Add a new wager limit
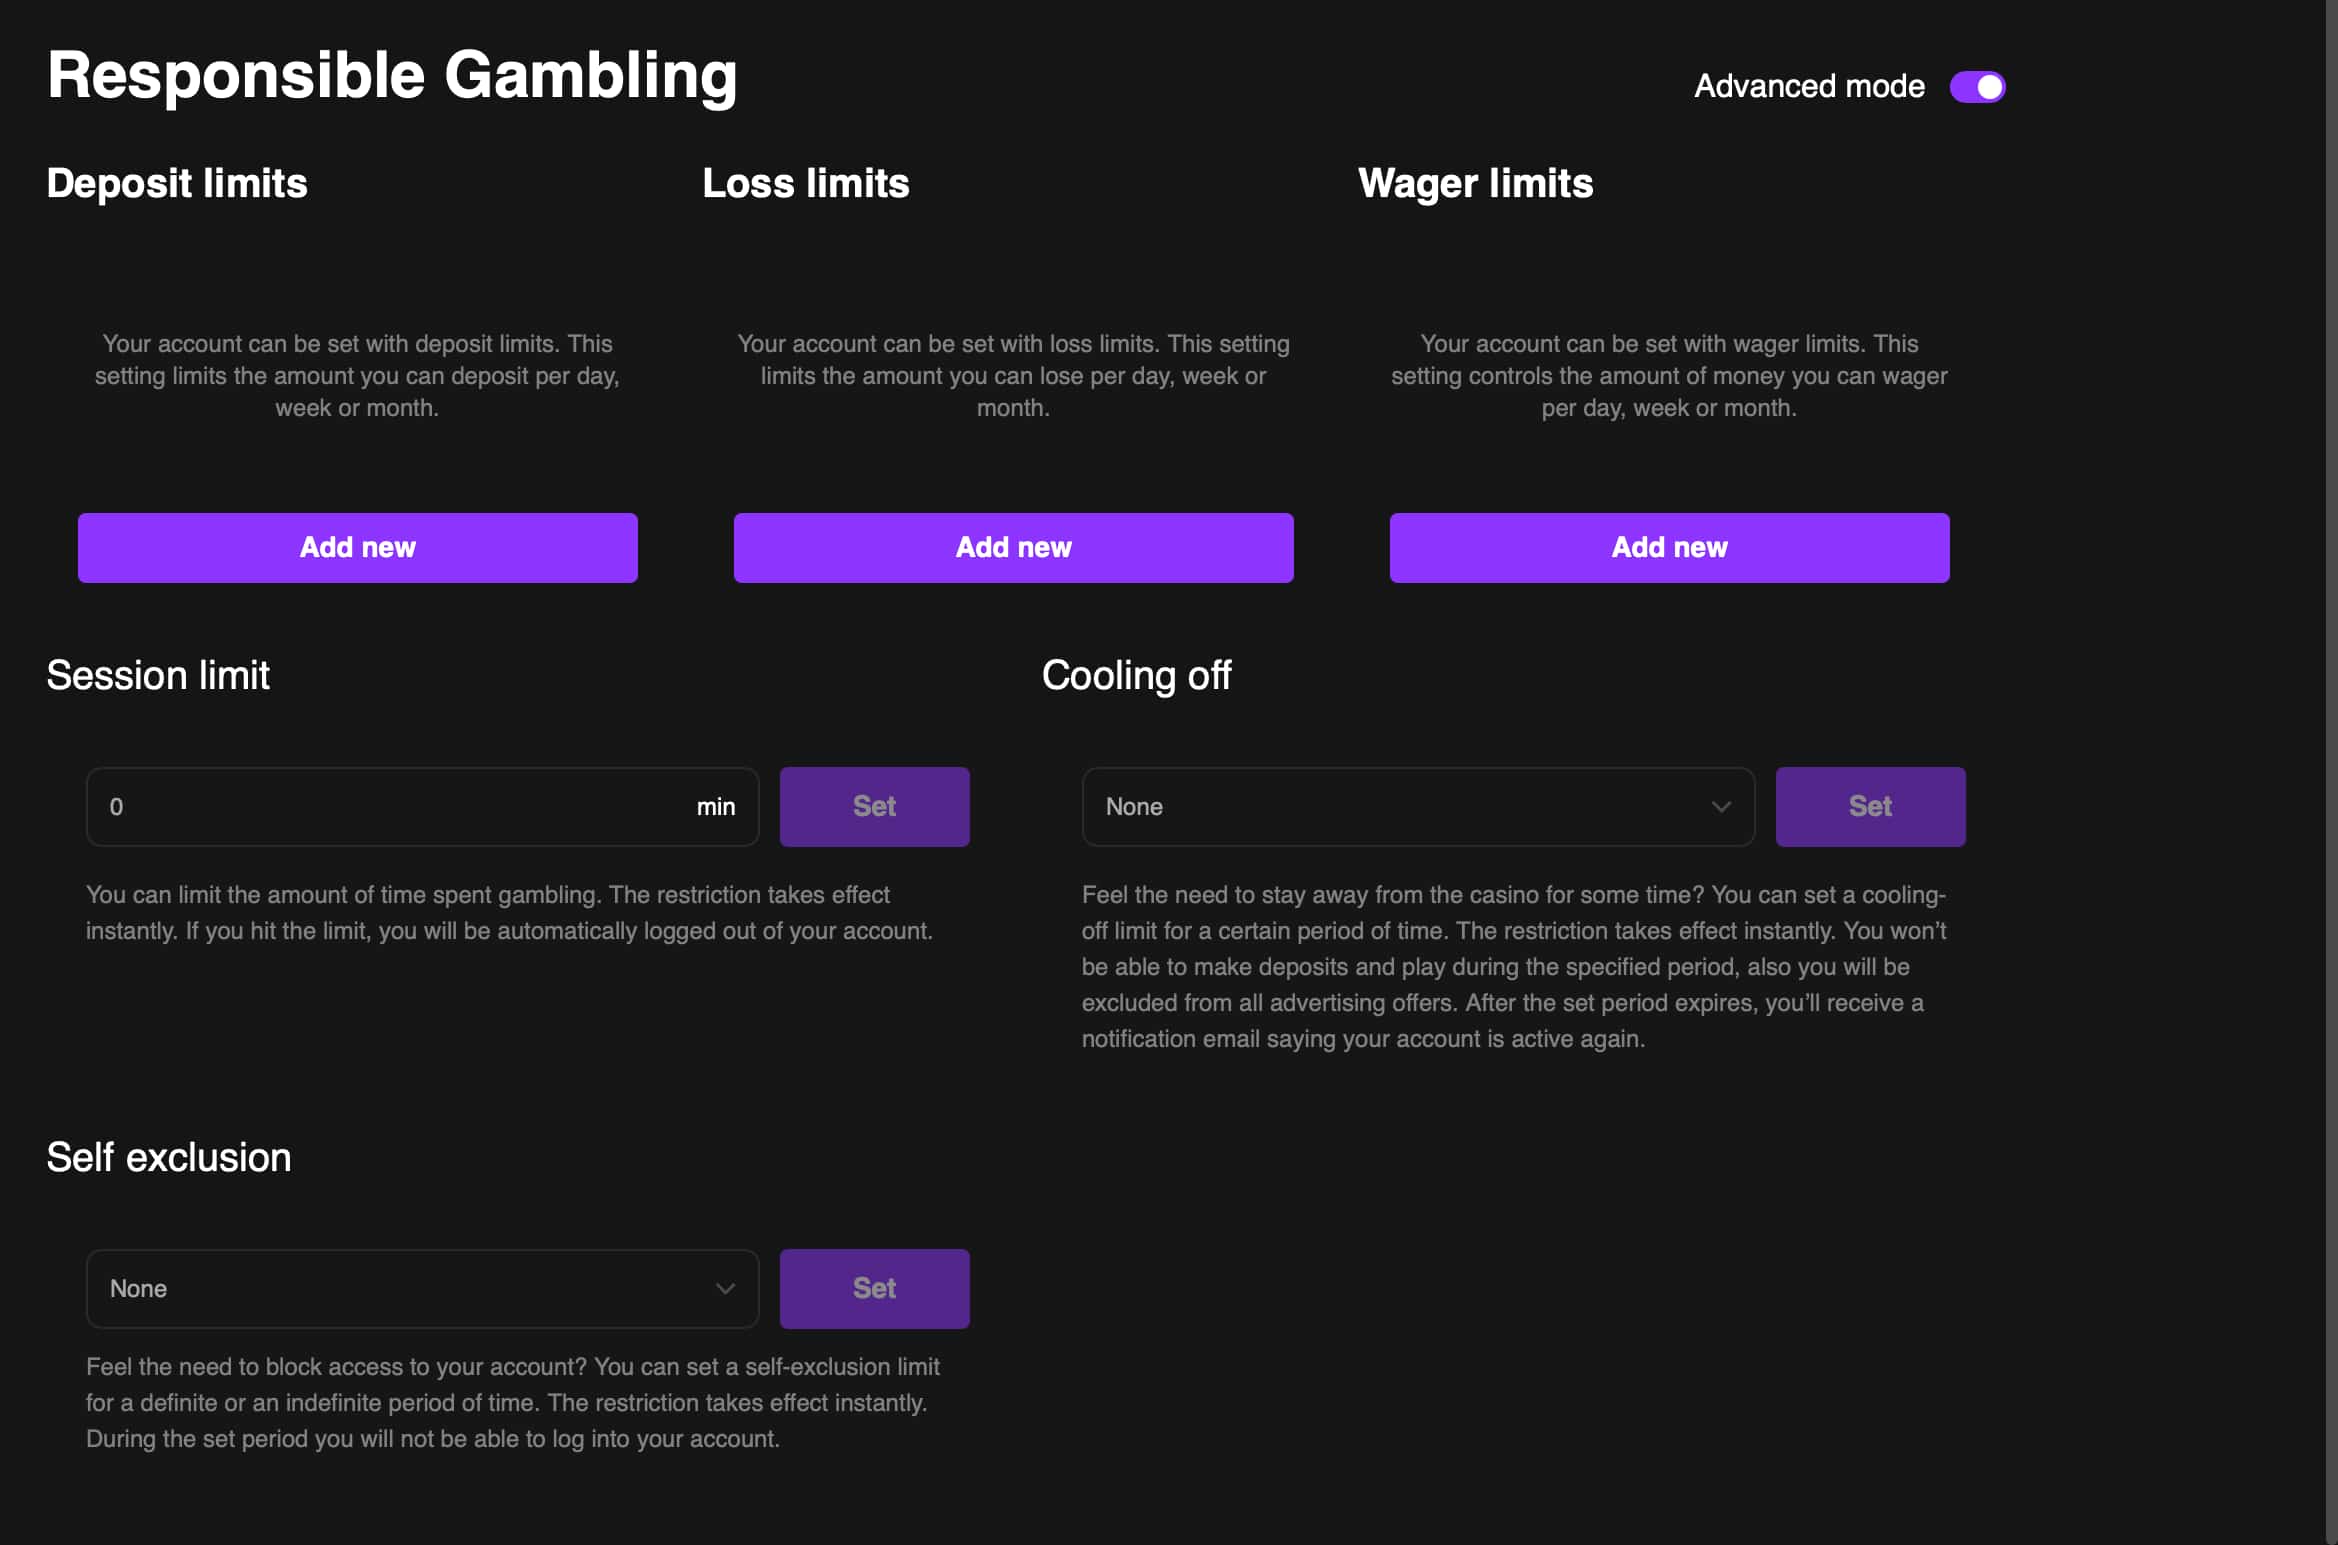Viewport: 2338px width, 1545px height. (1669, 548)
